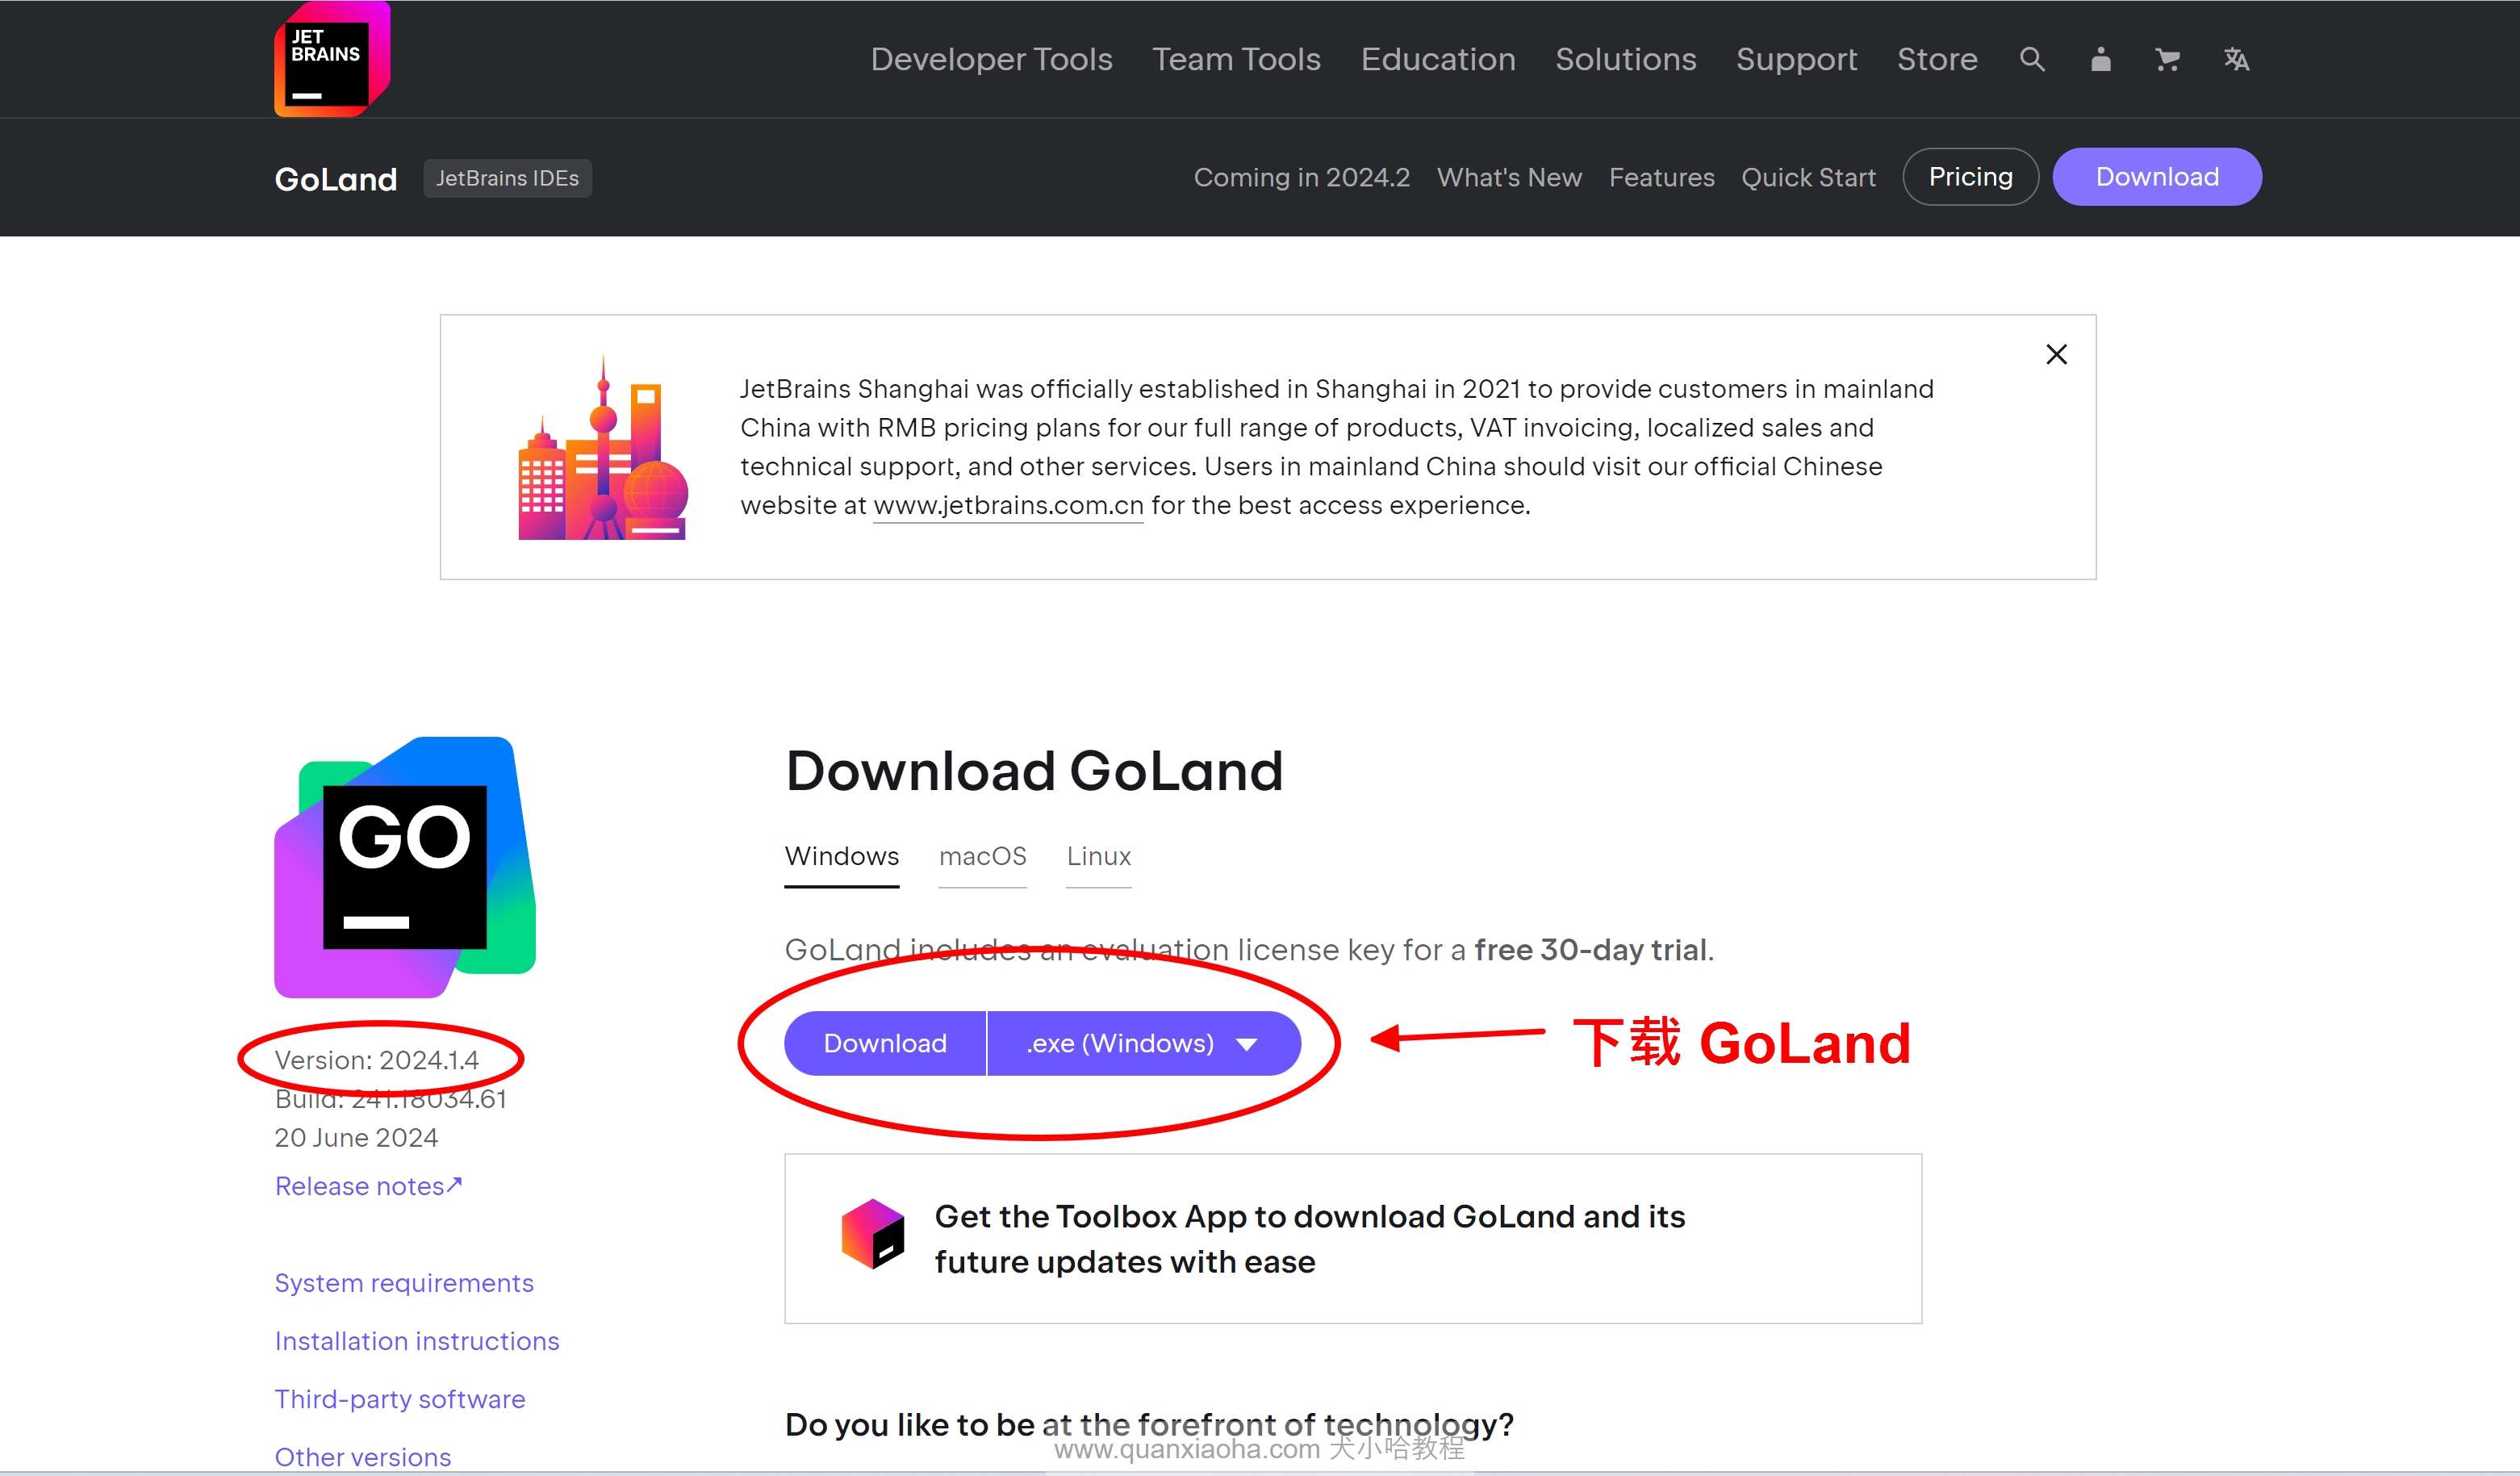
Task: Click the GoLand product title
Action: pyautogui.click(x=336, y=178)
